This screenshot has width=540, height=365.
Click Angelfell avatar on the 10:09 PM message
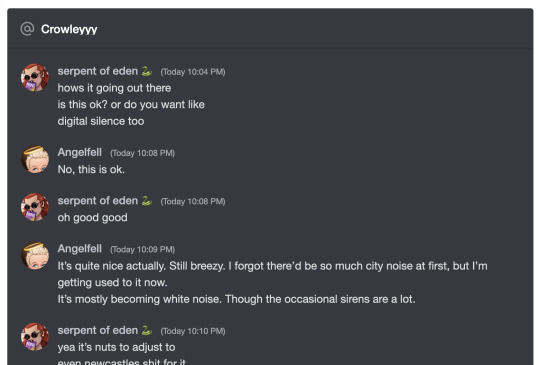coord(35,256)
